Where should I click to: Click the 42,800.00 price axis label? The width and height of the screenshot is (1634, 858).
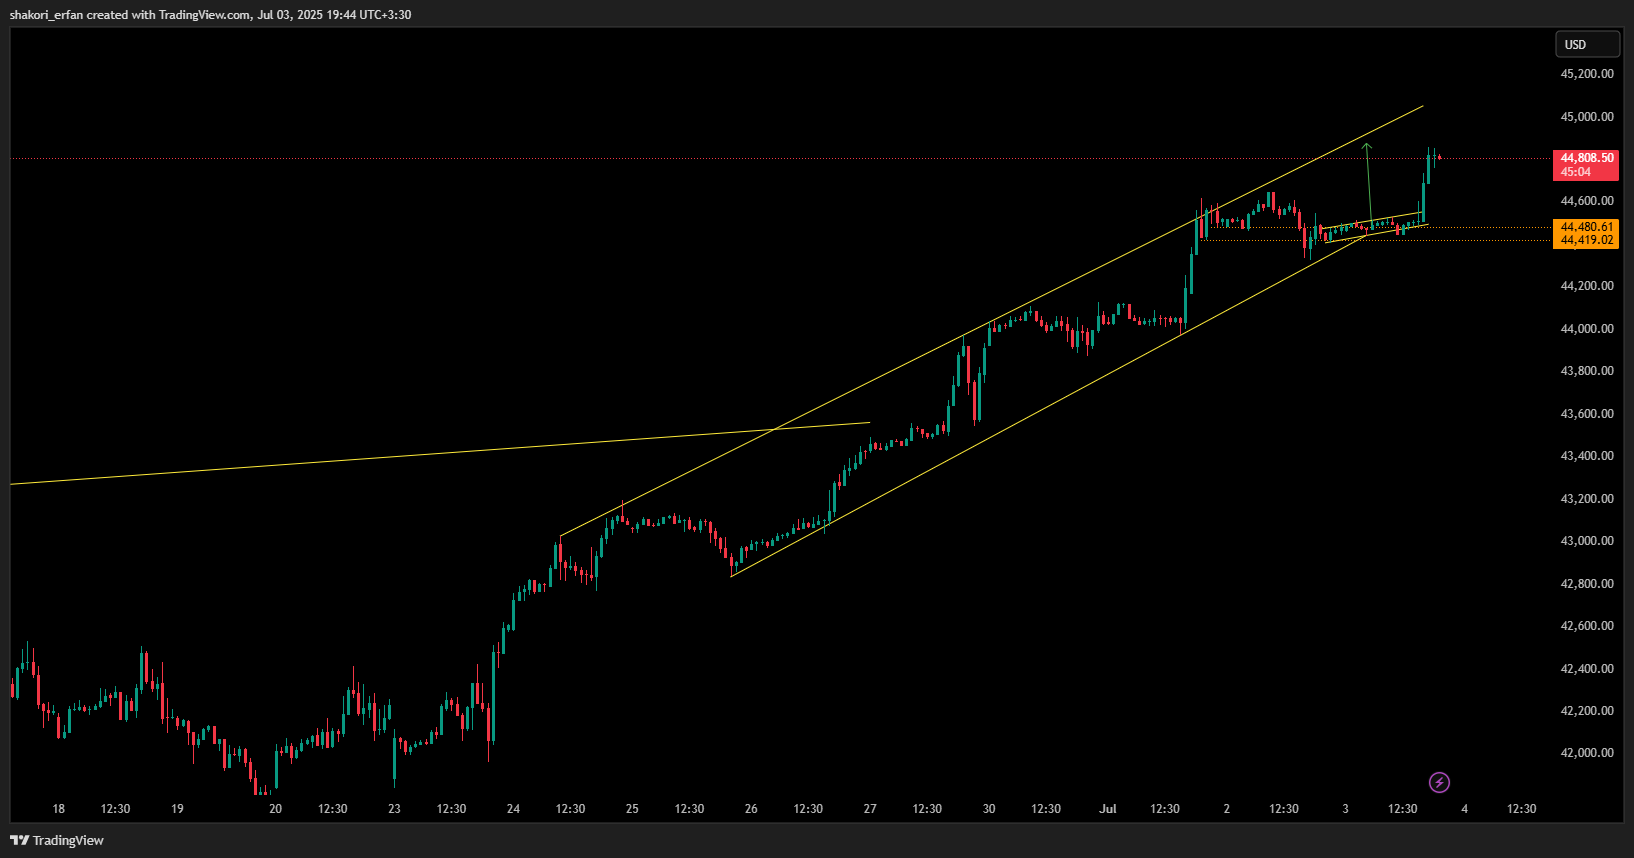1587,584
